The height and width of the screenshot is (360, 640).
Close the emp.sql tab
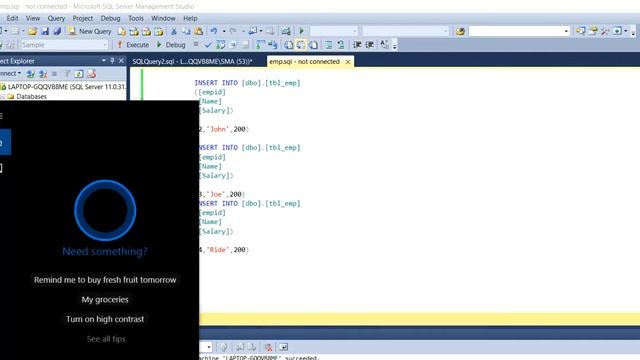tap(348, 62)
